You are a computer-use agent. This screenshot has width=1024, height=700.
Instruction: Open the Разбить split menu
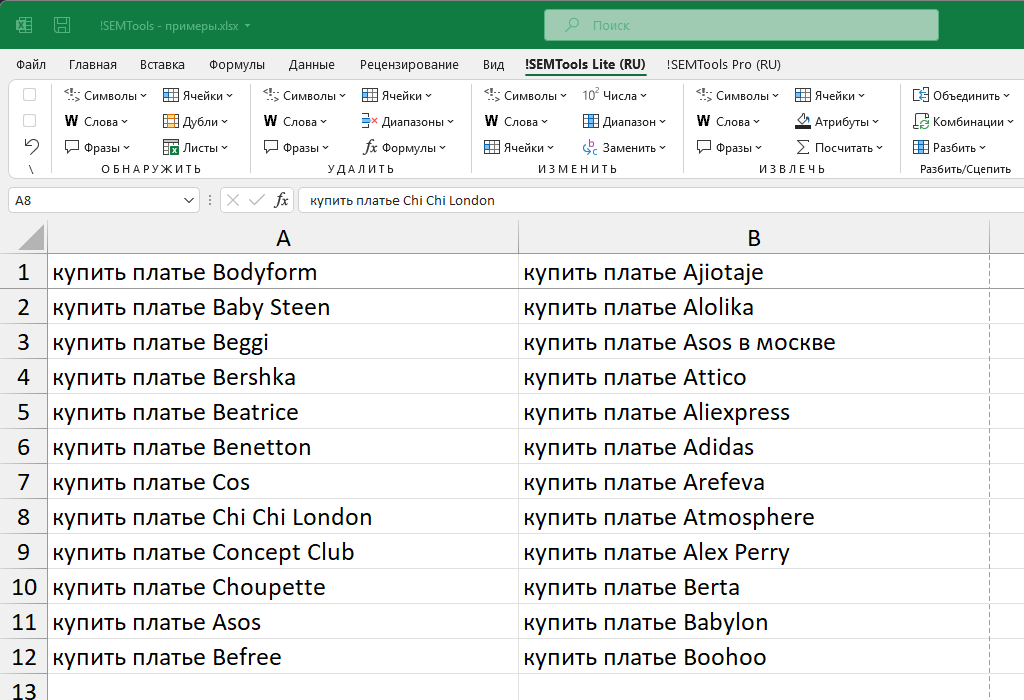click(x=950, y=148)
